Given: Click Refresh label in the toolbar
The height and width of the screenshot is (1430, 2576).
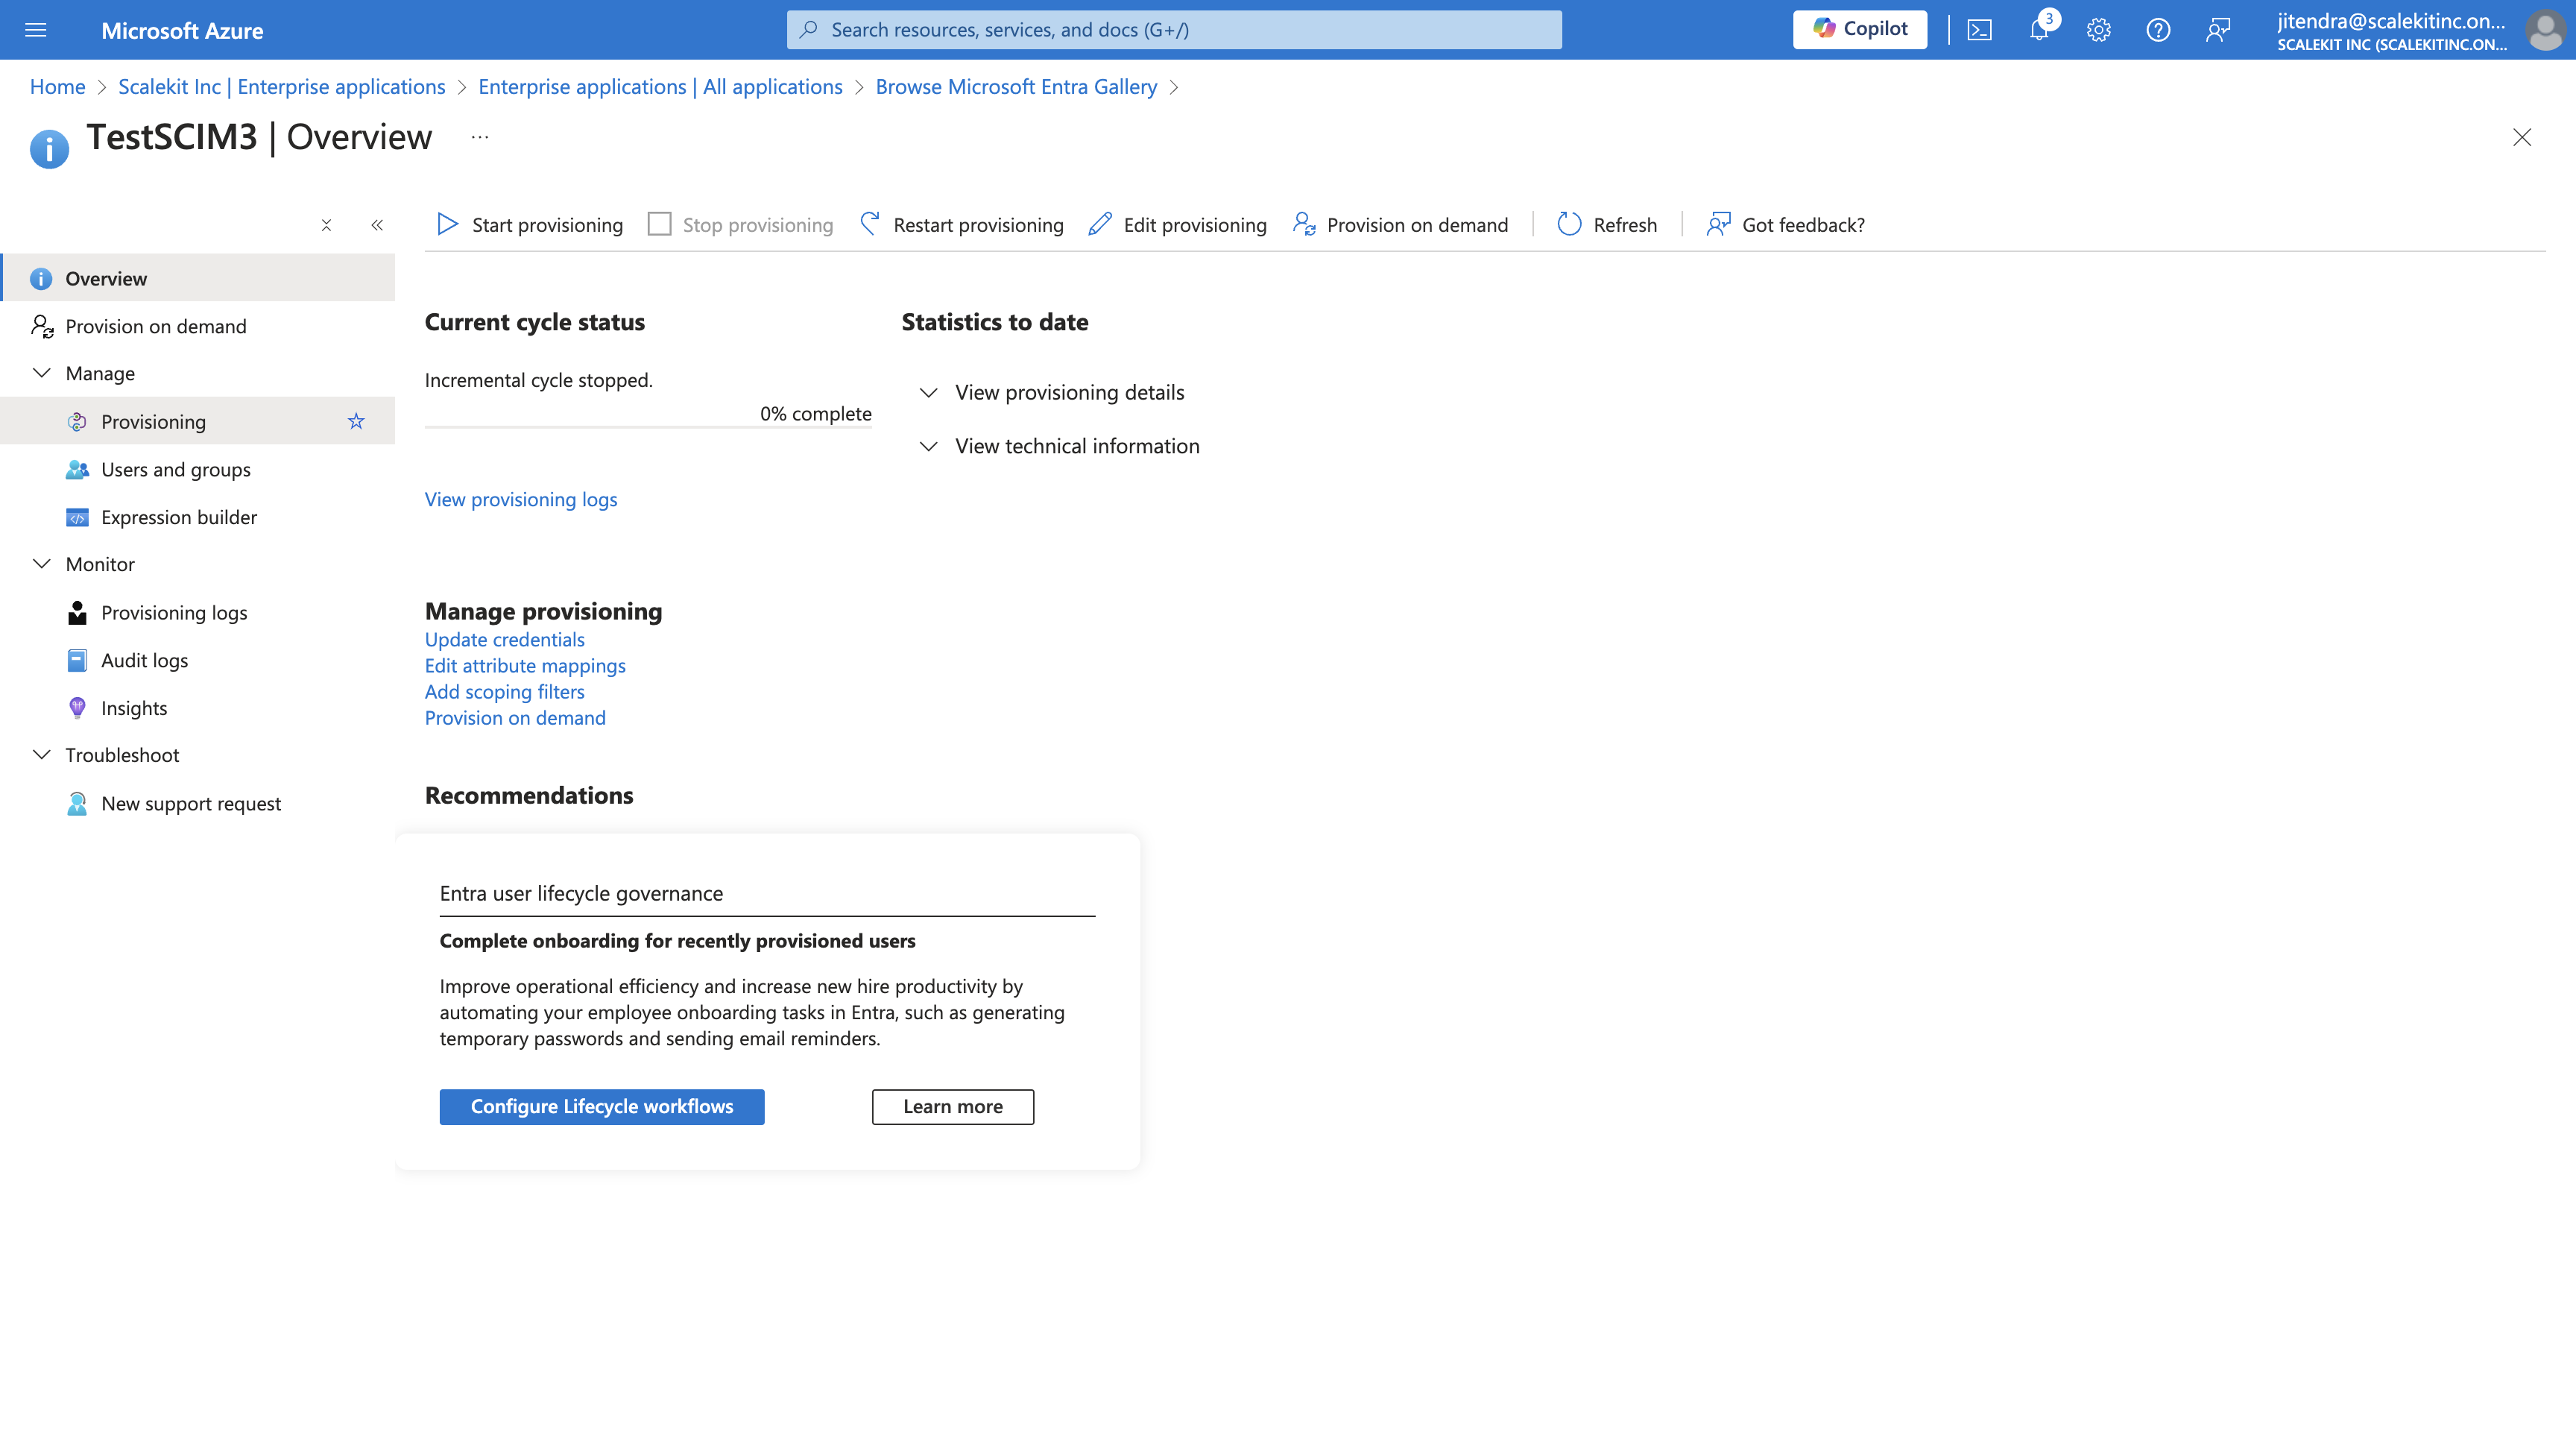Looking at the screenshot, I should coord(1625,225).
